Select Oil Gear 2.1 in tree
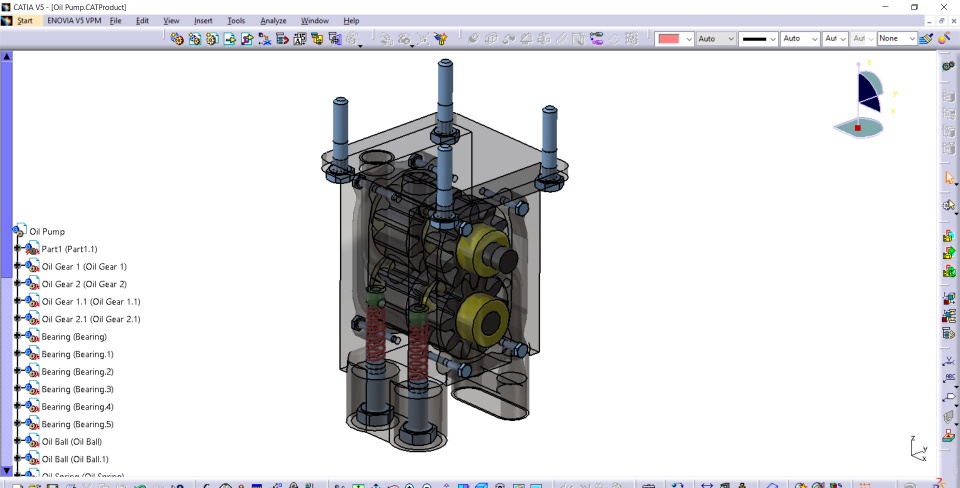This screenshot has height=488, width=960. coord(91,319)
